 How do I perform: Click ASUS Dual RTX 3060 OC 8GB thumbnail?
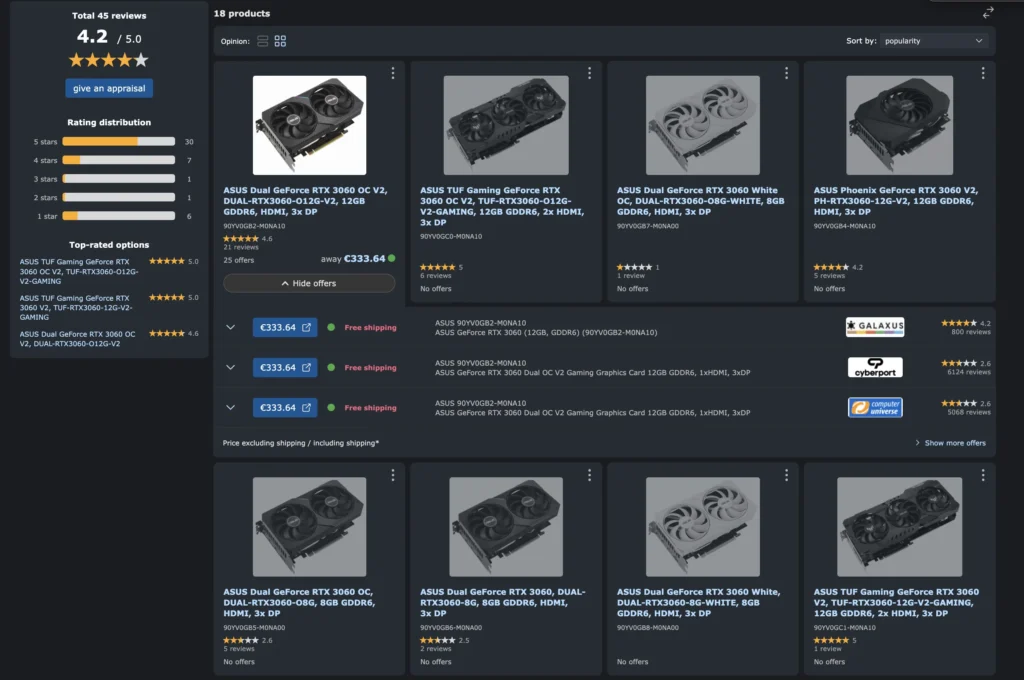pyautogui.click(x=309, y=526)
